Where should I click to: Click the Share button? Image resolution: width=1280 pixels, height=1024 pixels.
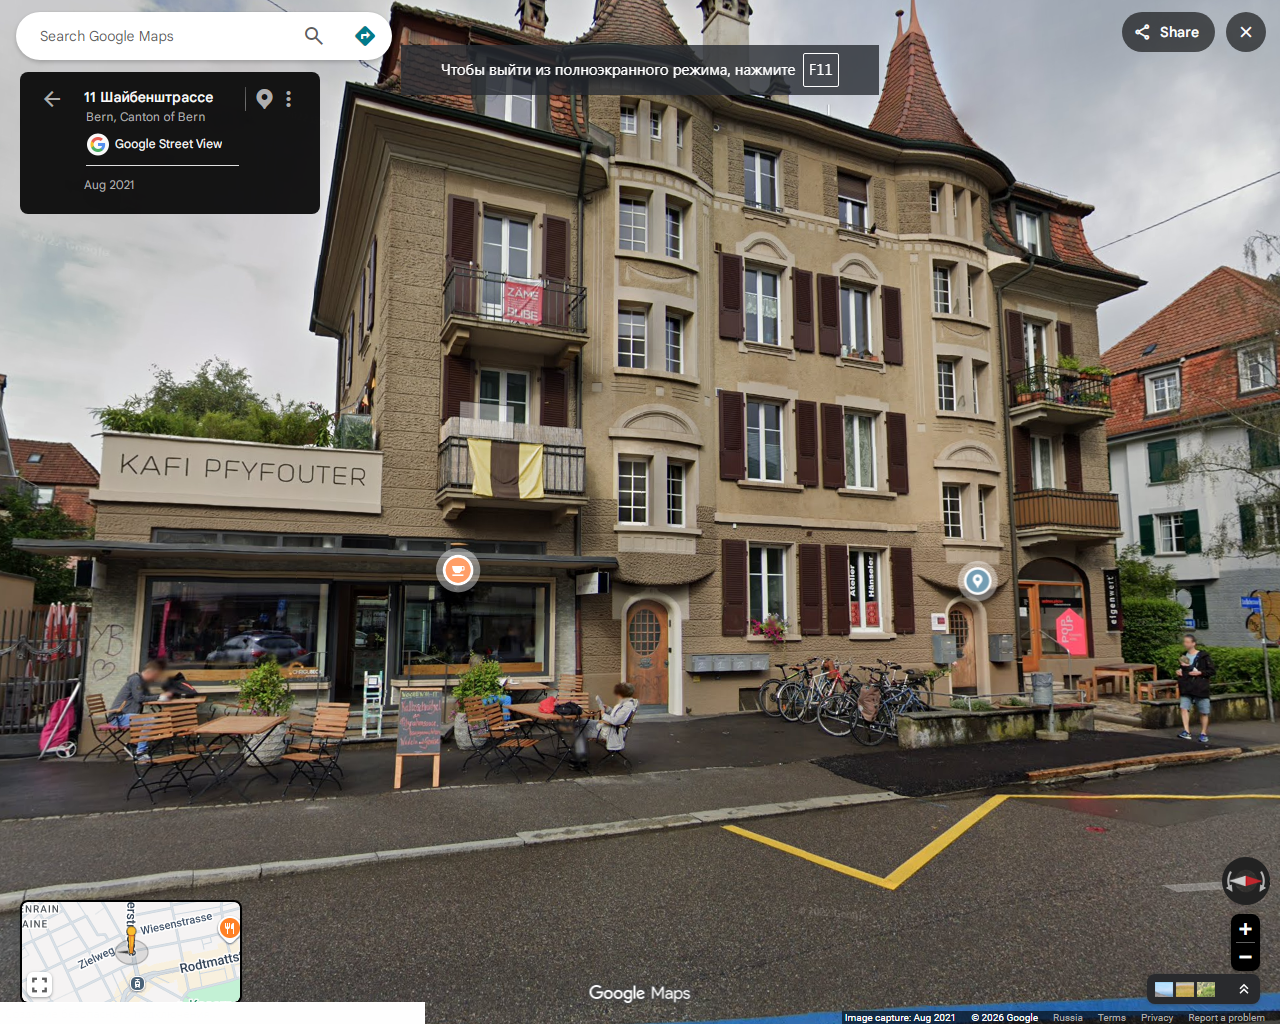tap(1168, 32)
